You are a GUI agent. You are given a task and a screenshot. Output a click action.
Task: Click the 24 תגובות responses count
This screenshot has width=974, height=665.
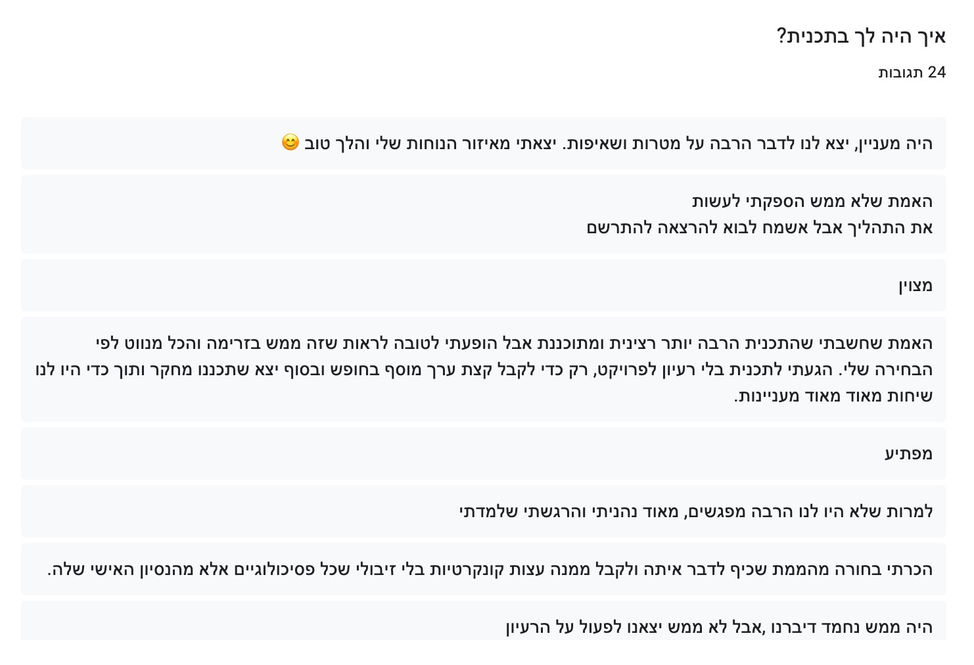point(912,72)
